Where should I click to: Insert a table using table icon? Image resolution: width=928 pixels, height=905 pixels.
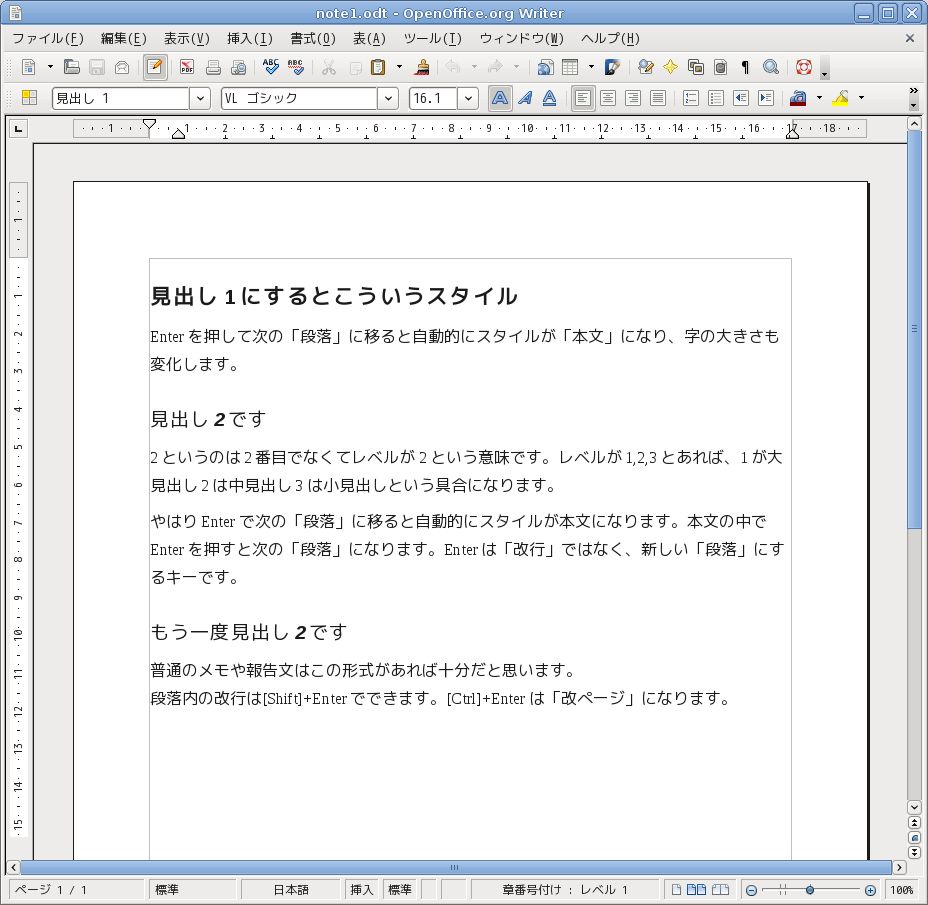[x=570, y=67]
